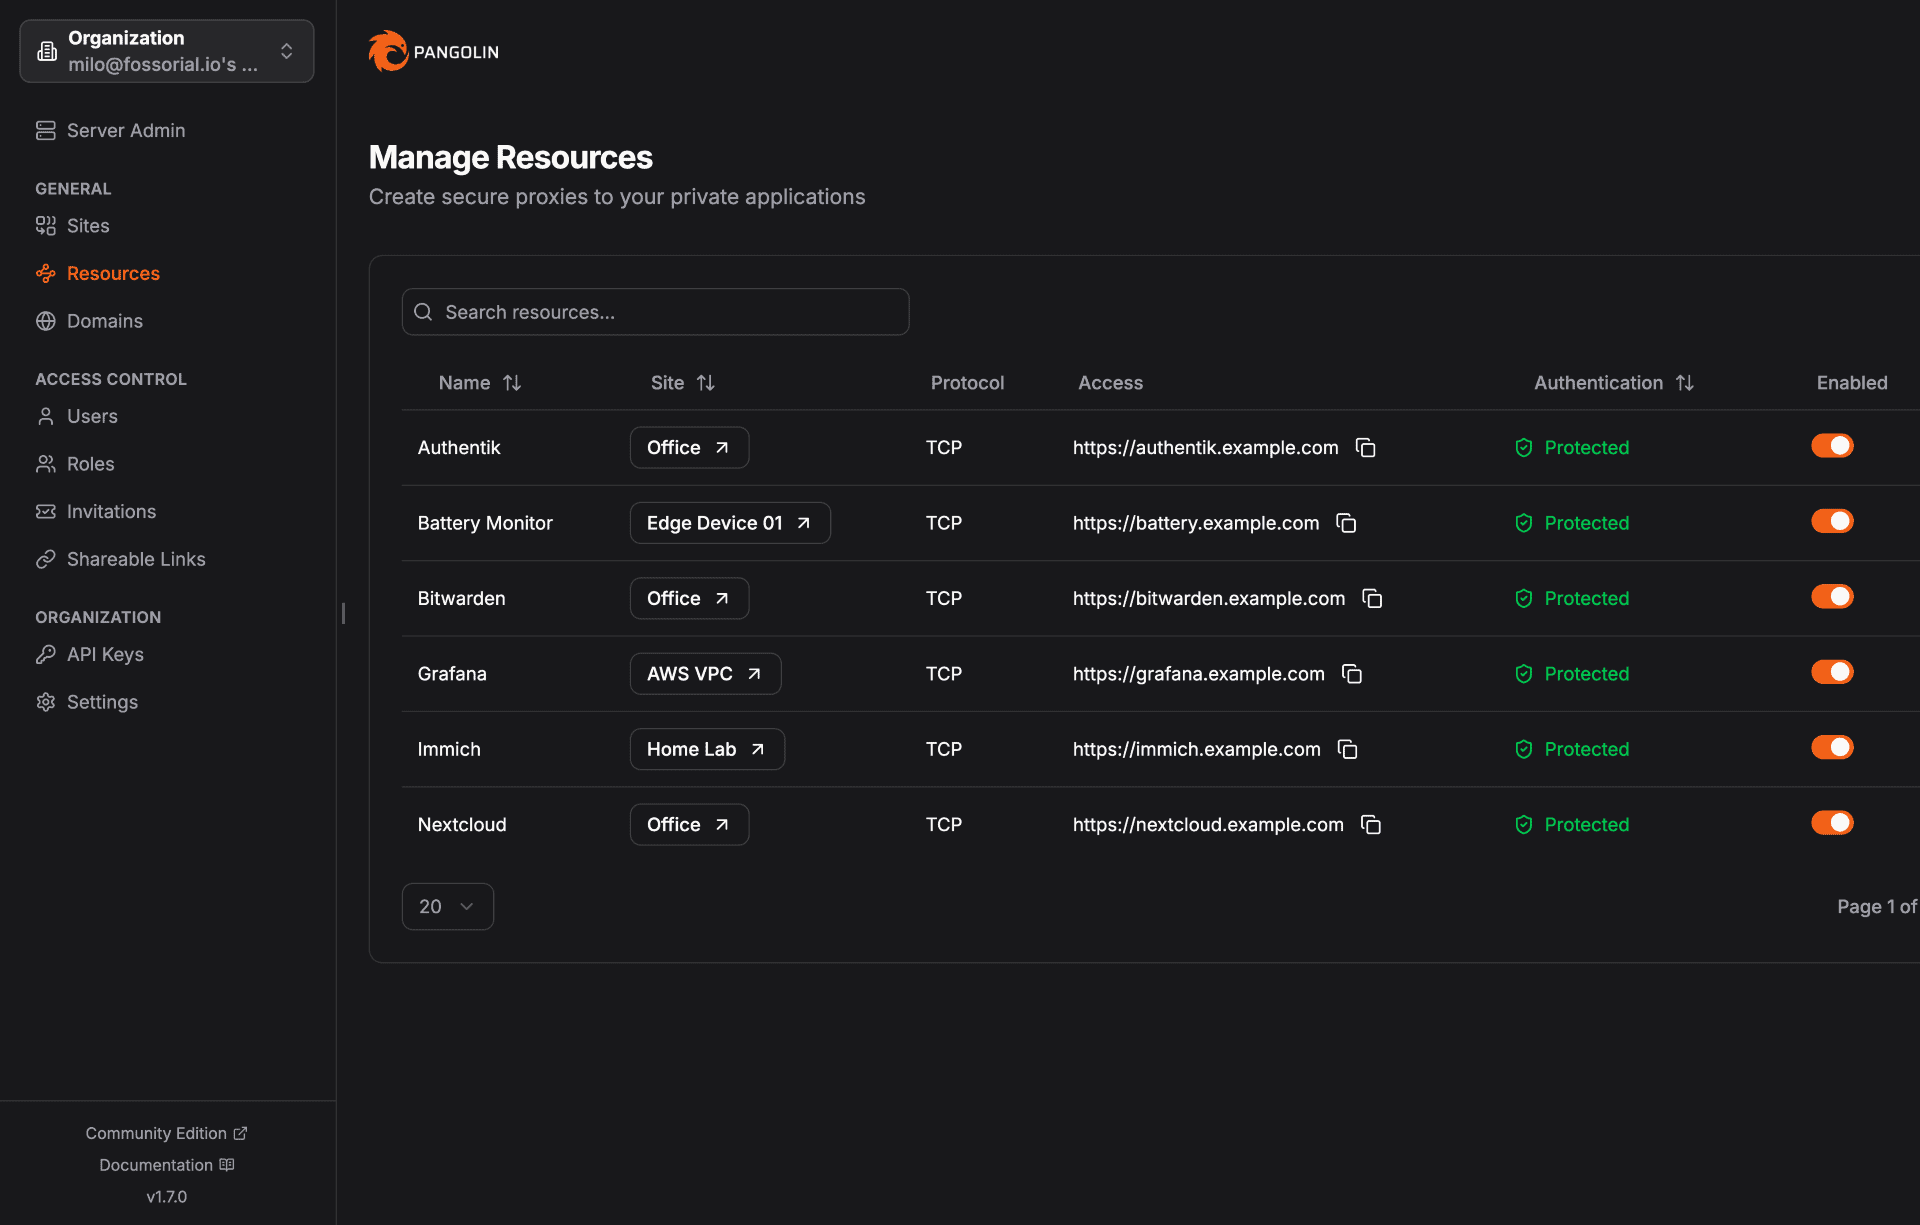Open Shareable Links page
The image size is (1920, 1225).
pos(136,559)
